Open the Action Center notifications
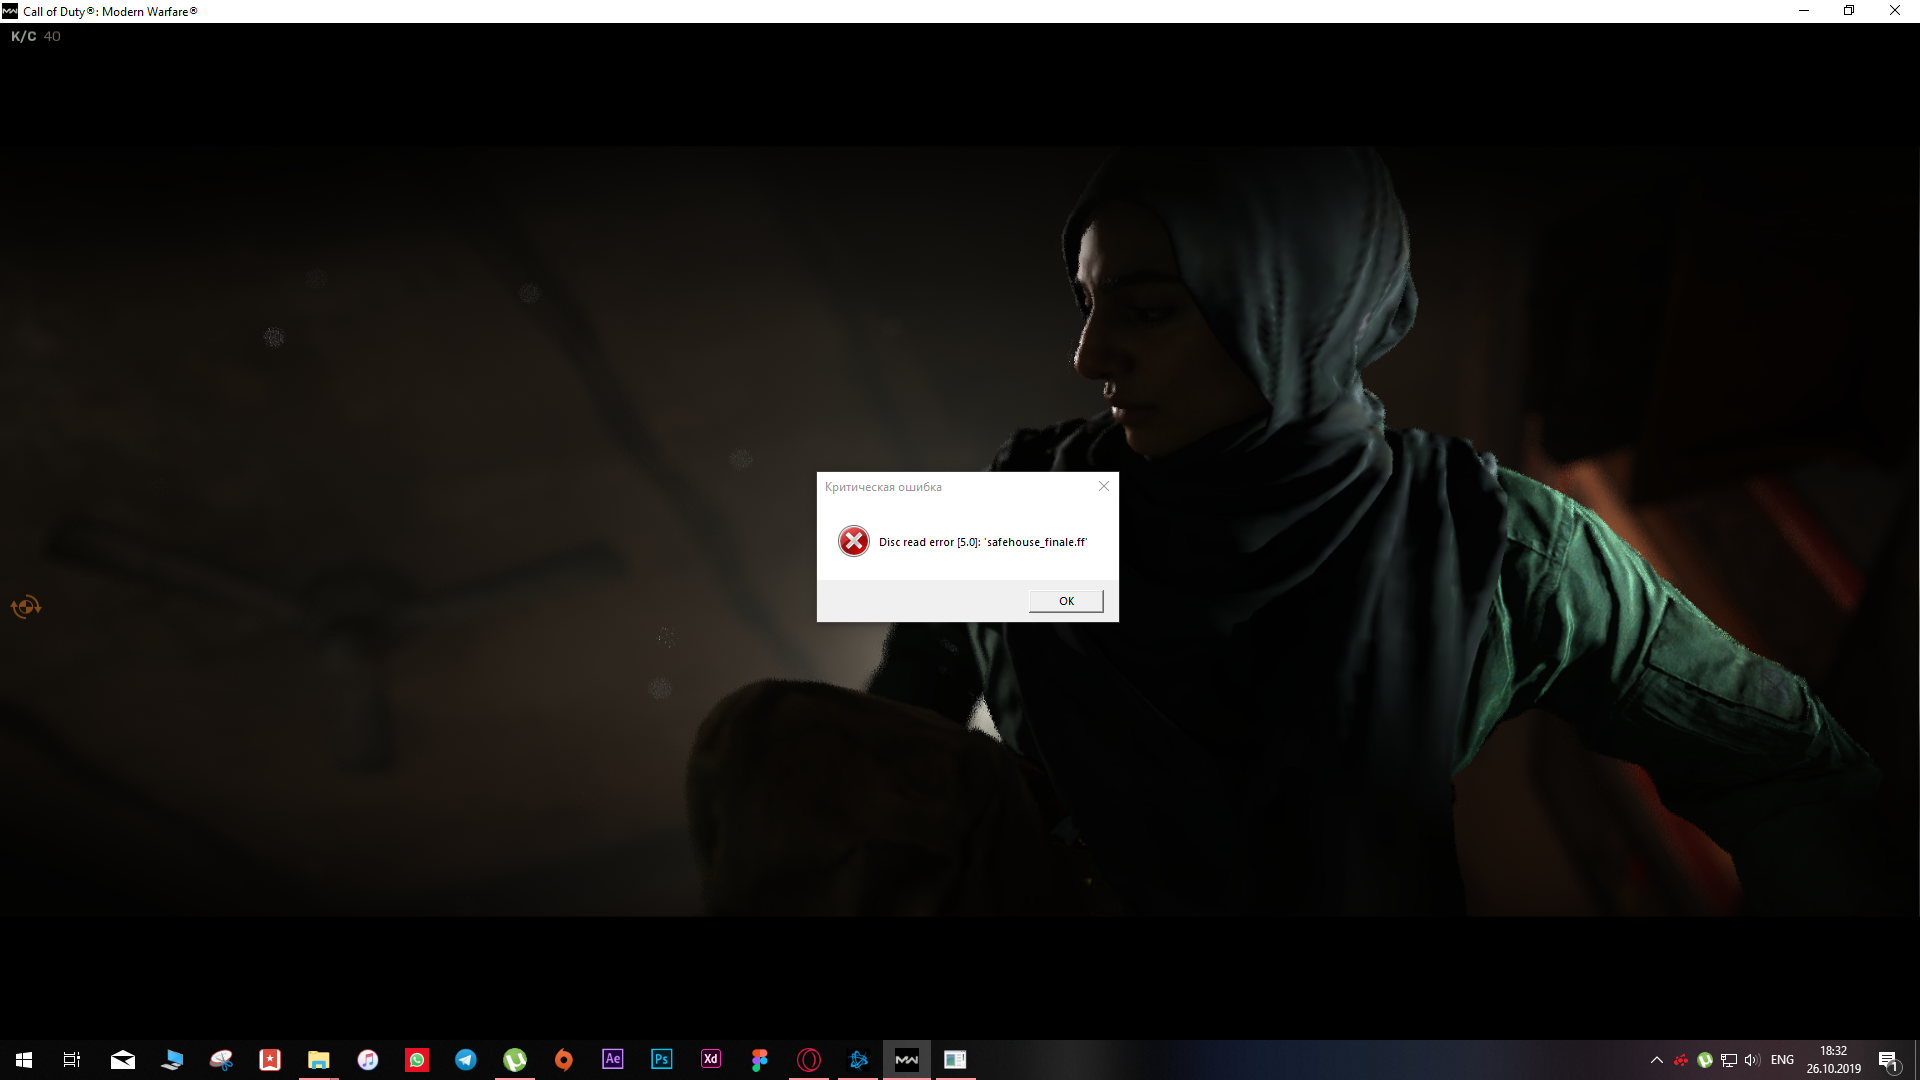The height and width of the screenshot is (1080, 1920). [x=1888, y=1060]
